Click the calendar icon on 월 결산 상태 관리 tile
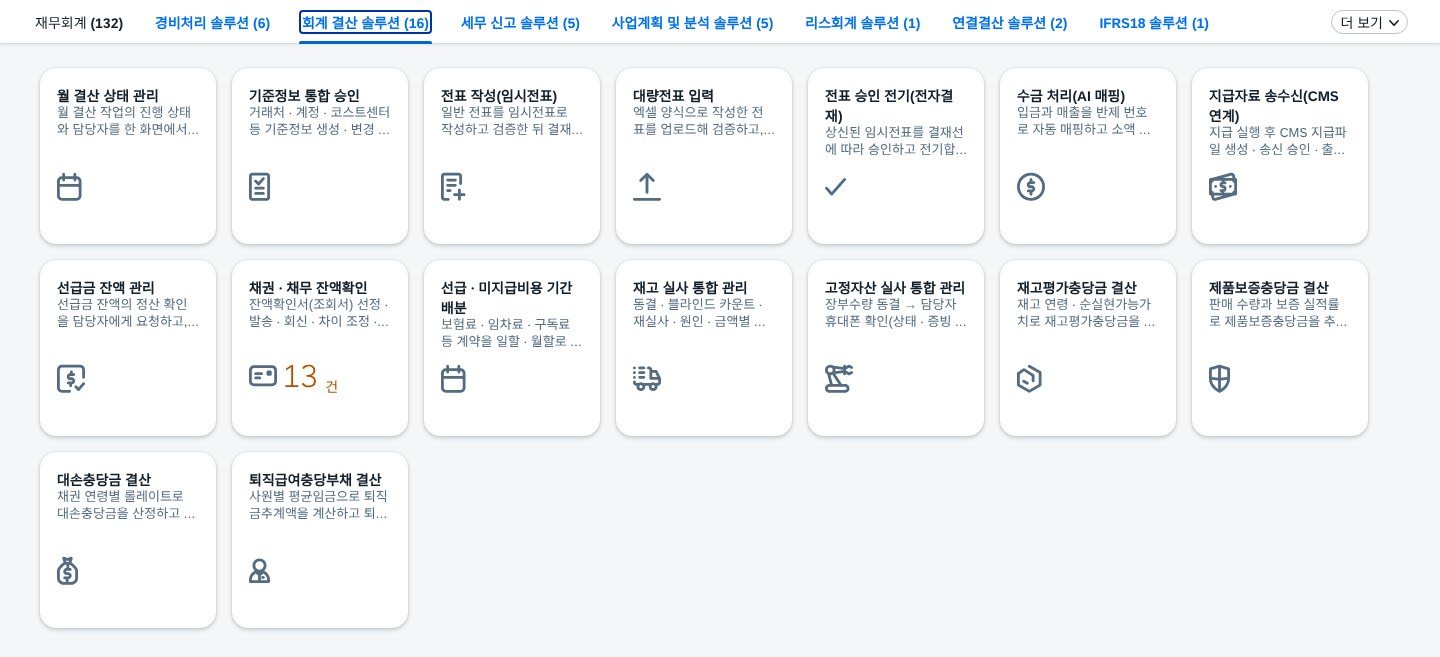The height and width of the screenshot is (657, 1440). point(69,187)
